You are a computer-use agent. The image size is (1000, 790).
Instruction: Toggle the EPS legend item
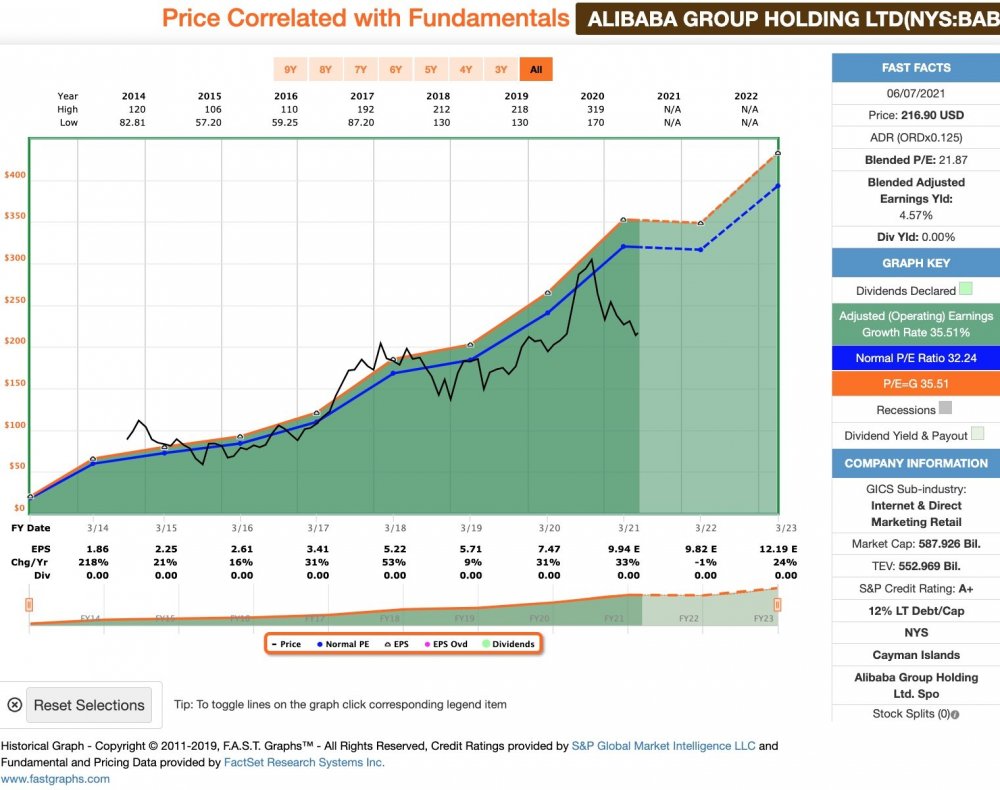395,644
